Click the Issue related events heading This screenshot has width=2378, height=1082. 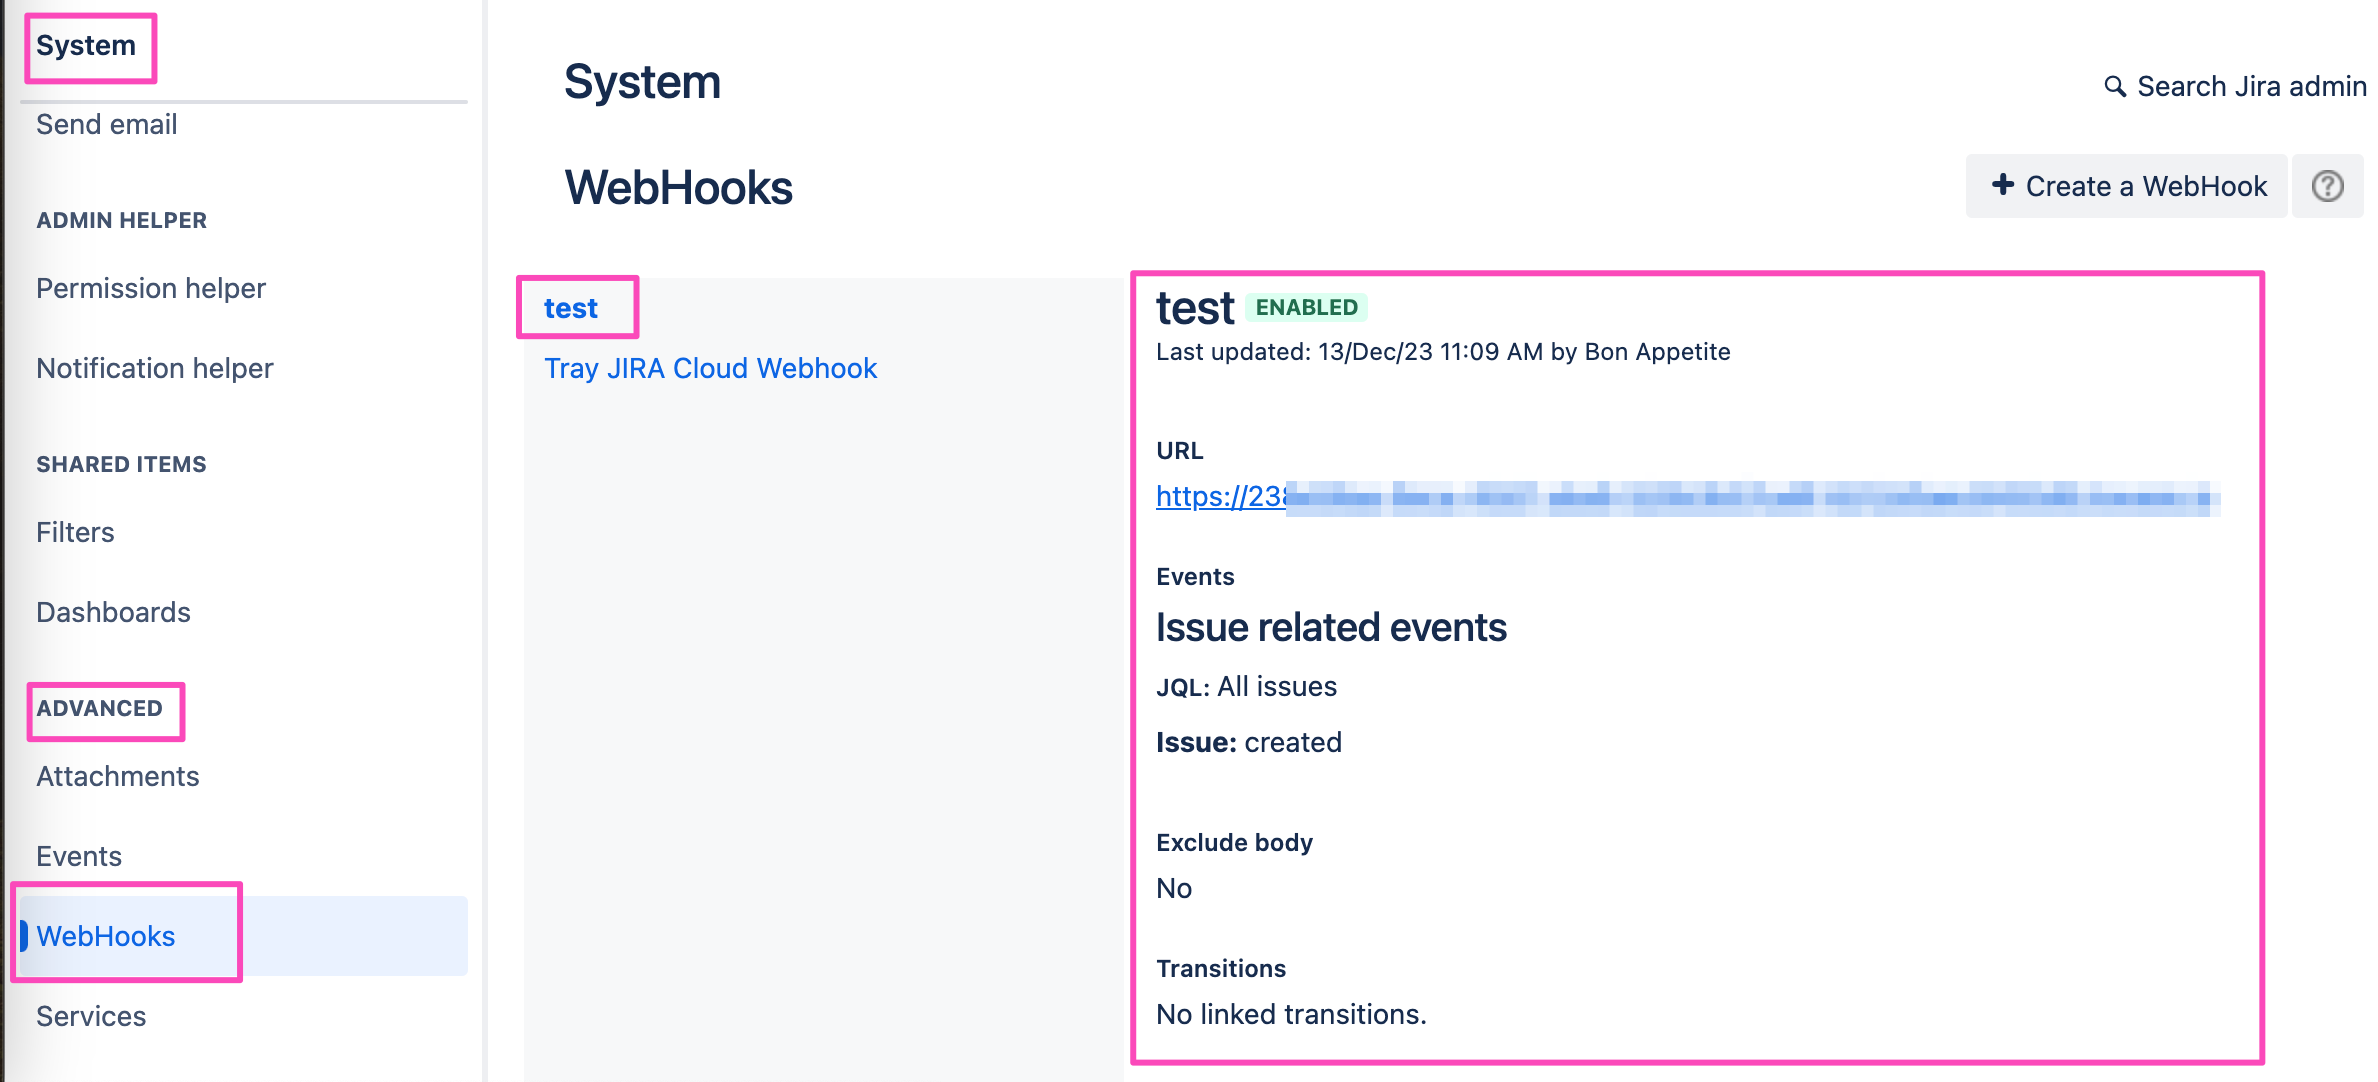[1330, 627]
